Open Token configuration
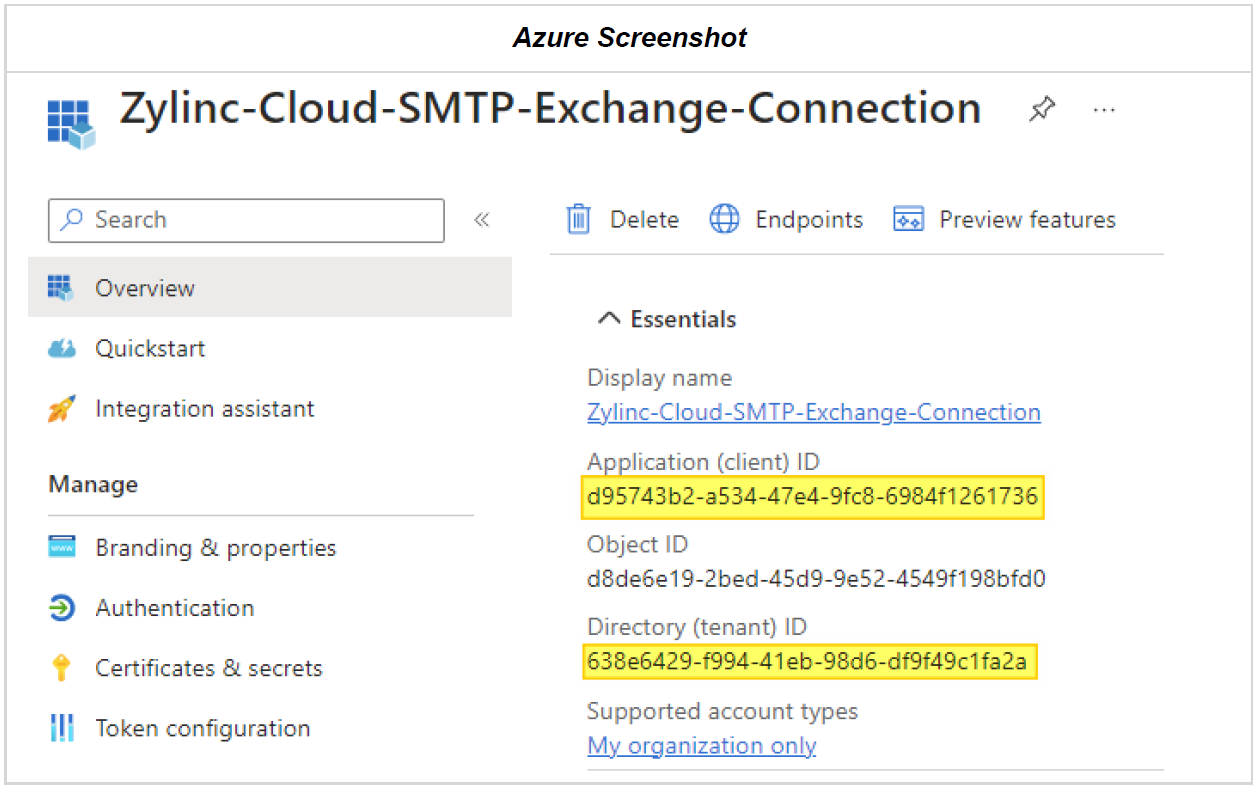Viewport: 1256px width, 787px height. tap(203, 728)
